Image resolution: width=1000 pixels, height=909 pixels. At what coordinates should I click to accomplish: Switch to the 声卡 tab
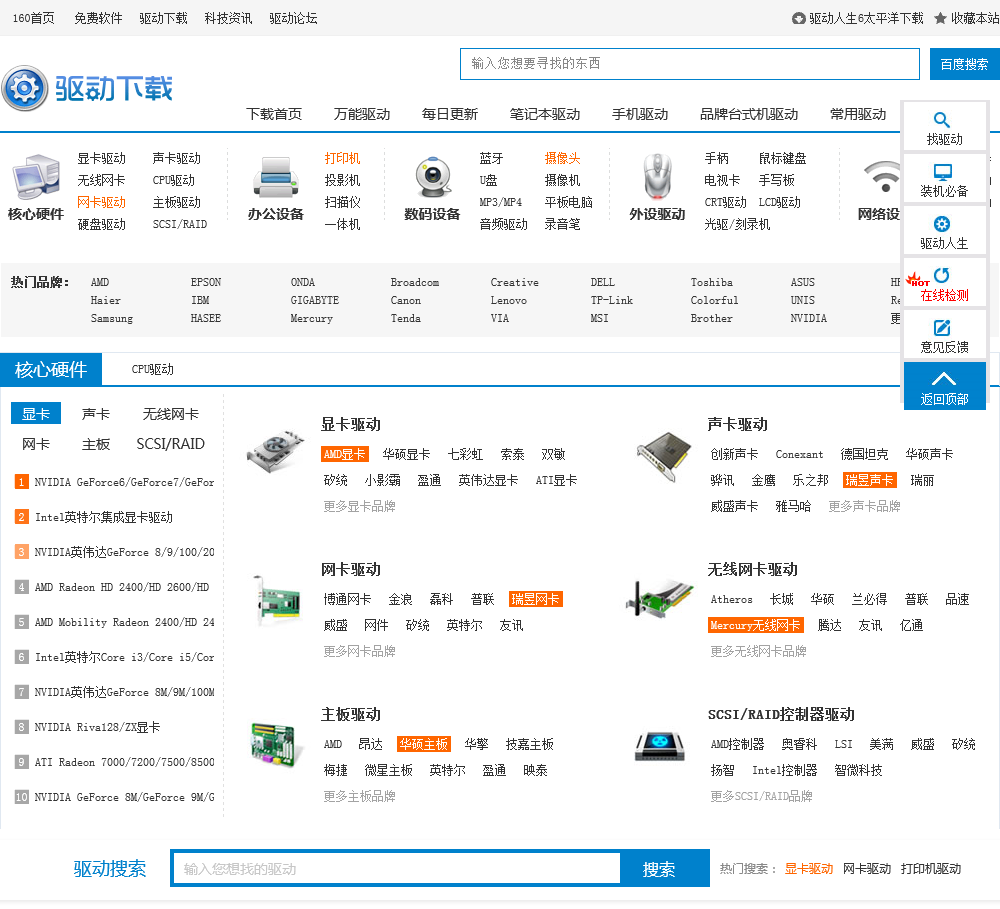[96, 414]
